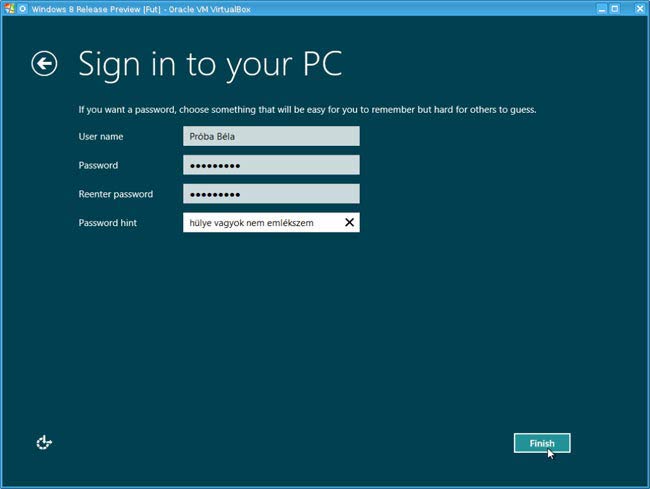Click the "Reenter password" label
This screenshot has height=489, width=650.
coord(115,194)
